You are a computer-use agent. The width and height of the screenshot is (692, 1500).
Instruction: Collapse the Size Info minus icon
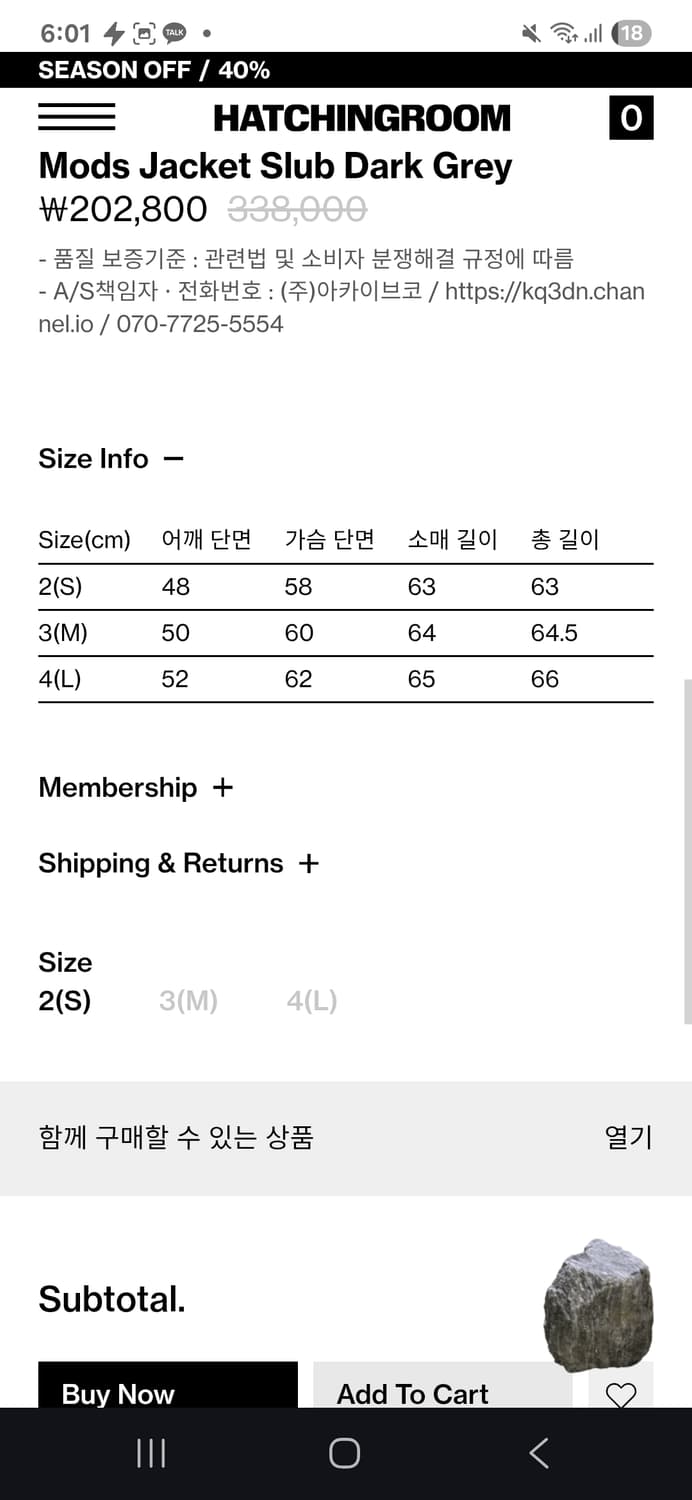(173, 459)
